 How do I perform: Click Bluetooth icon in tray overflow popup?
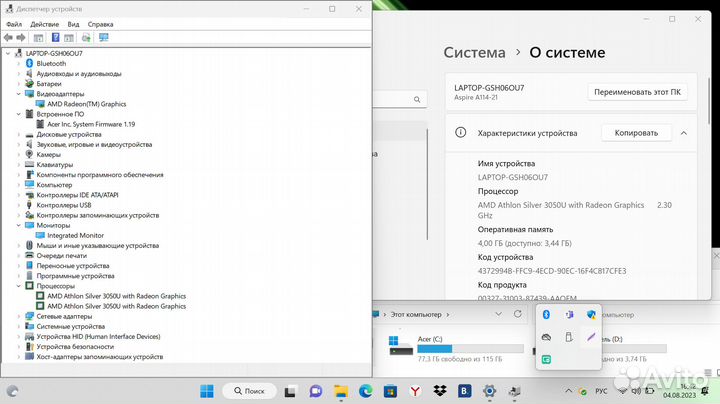546,314
